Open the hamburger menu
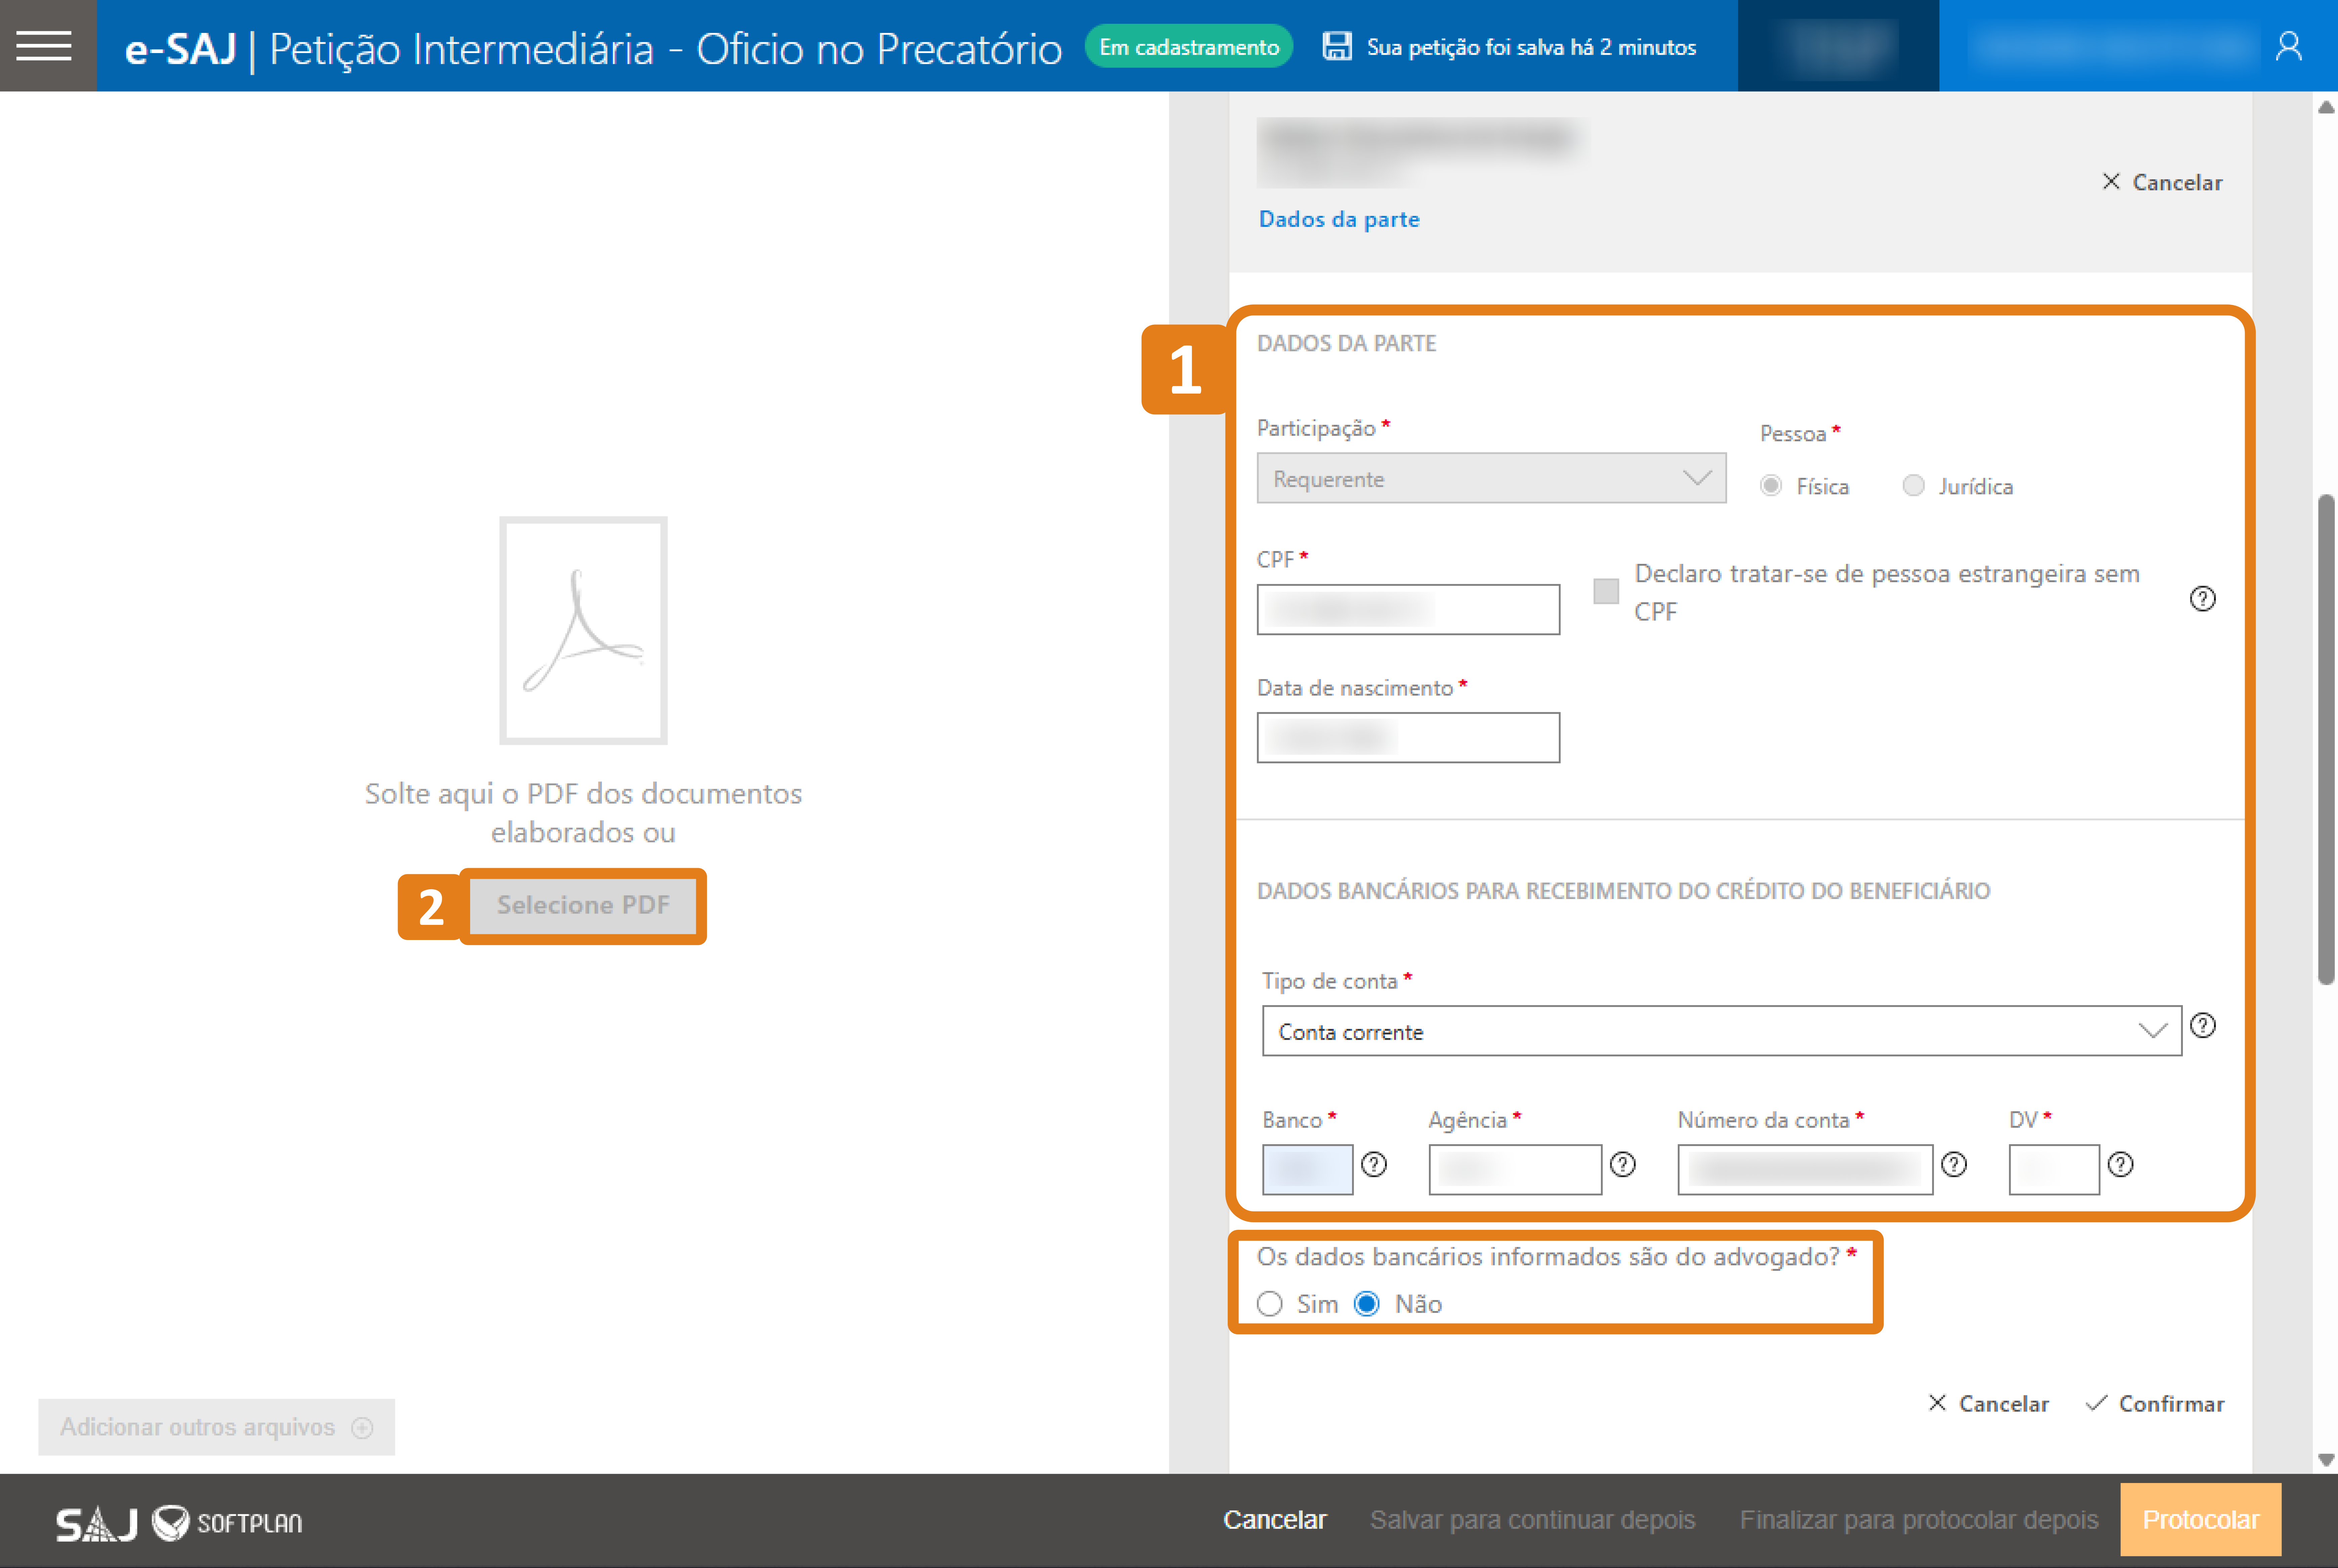 click(44, 46)
